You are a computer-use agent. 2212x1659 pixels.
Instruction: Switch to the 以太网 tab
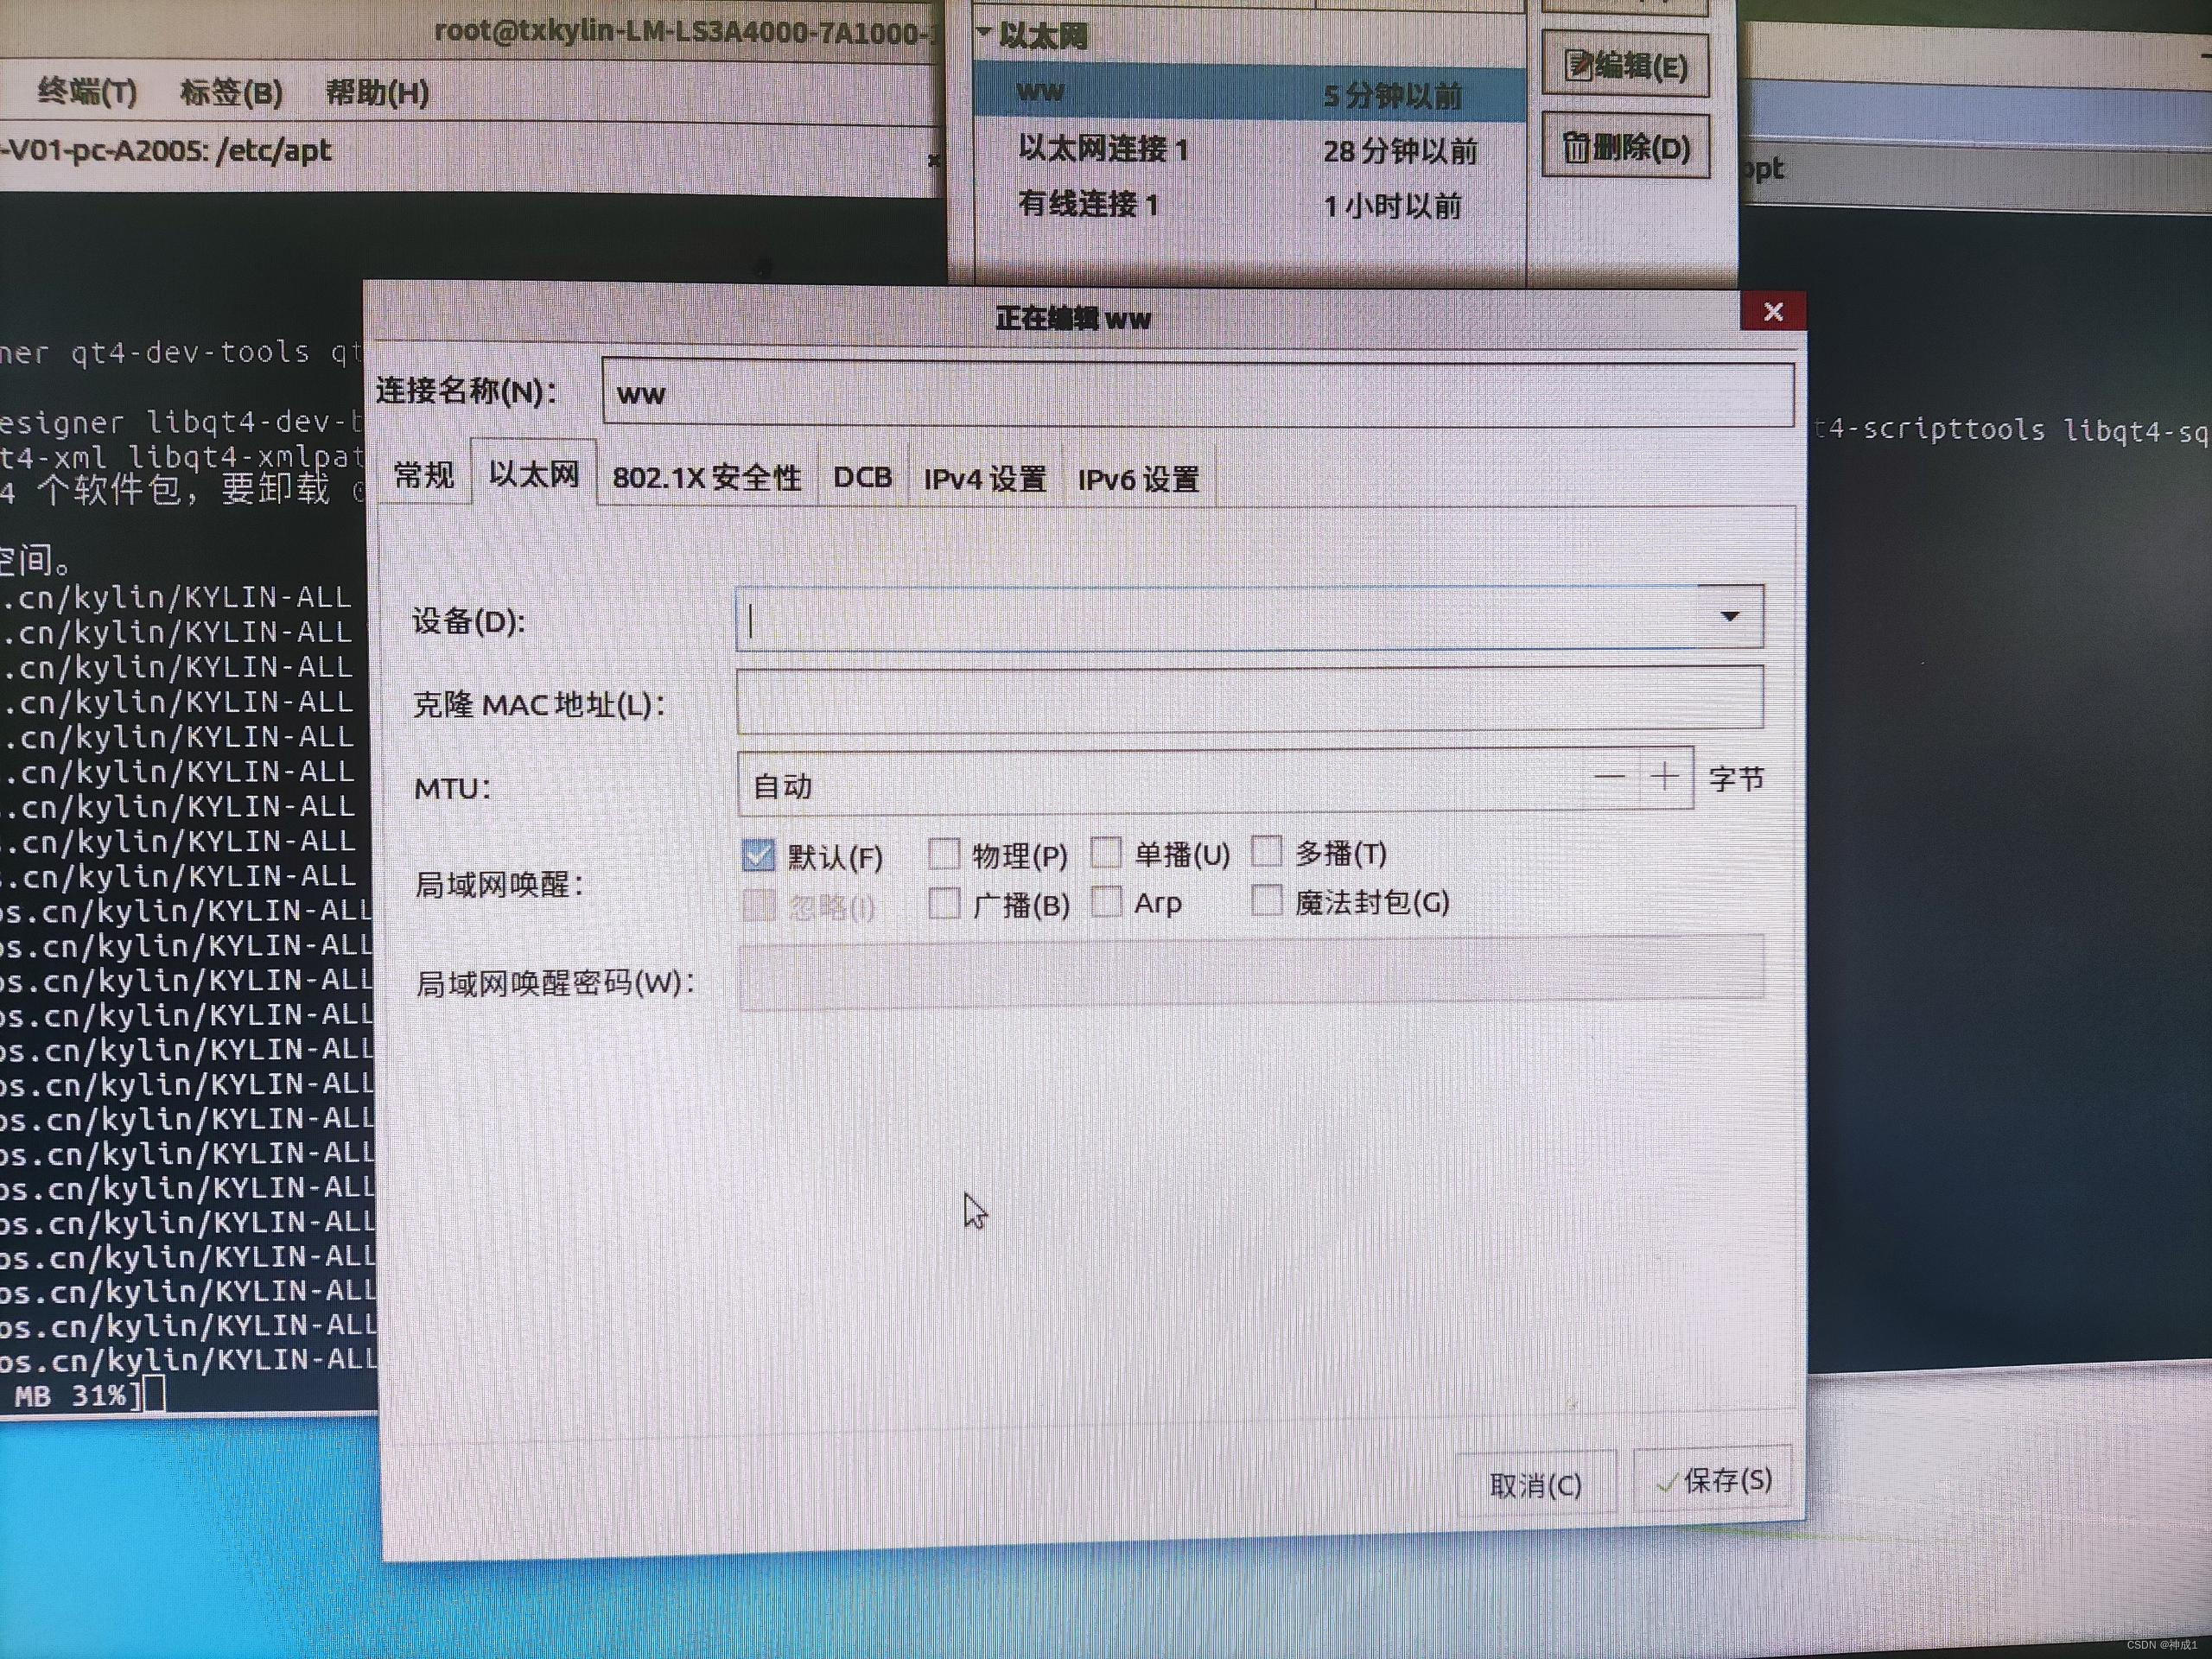tap(534, 473)
